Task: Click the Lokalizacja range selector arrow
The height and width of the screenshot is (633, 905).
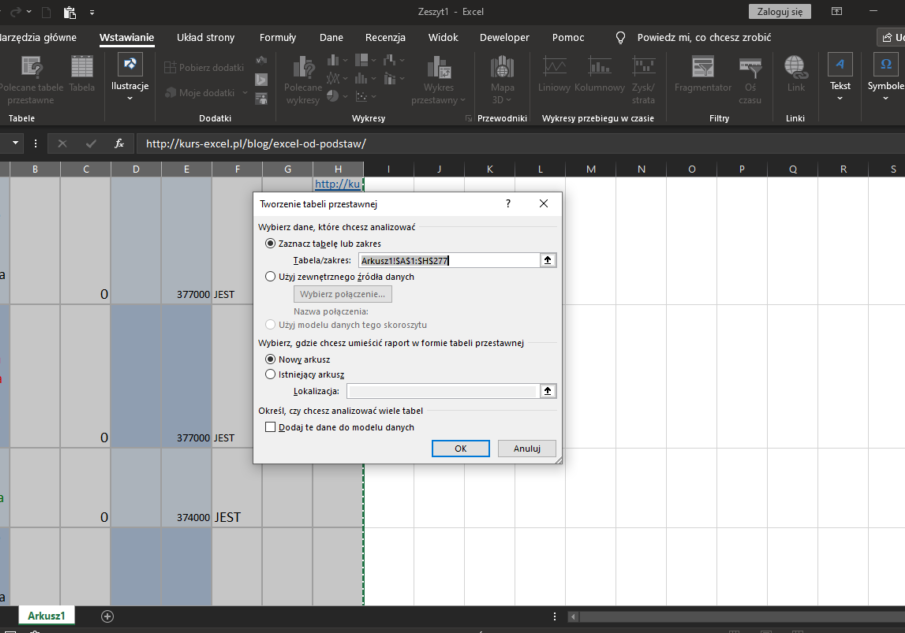Action: [548, 391]
